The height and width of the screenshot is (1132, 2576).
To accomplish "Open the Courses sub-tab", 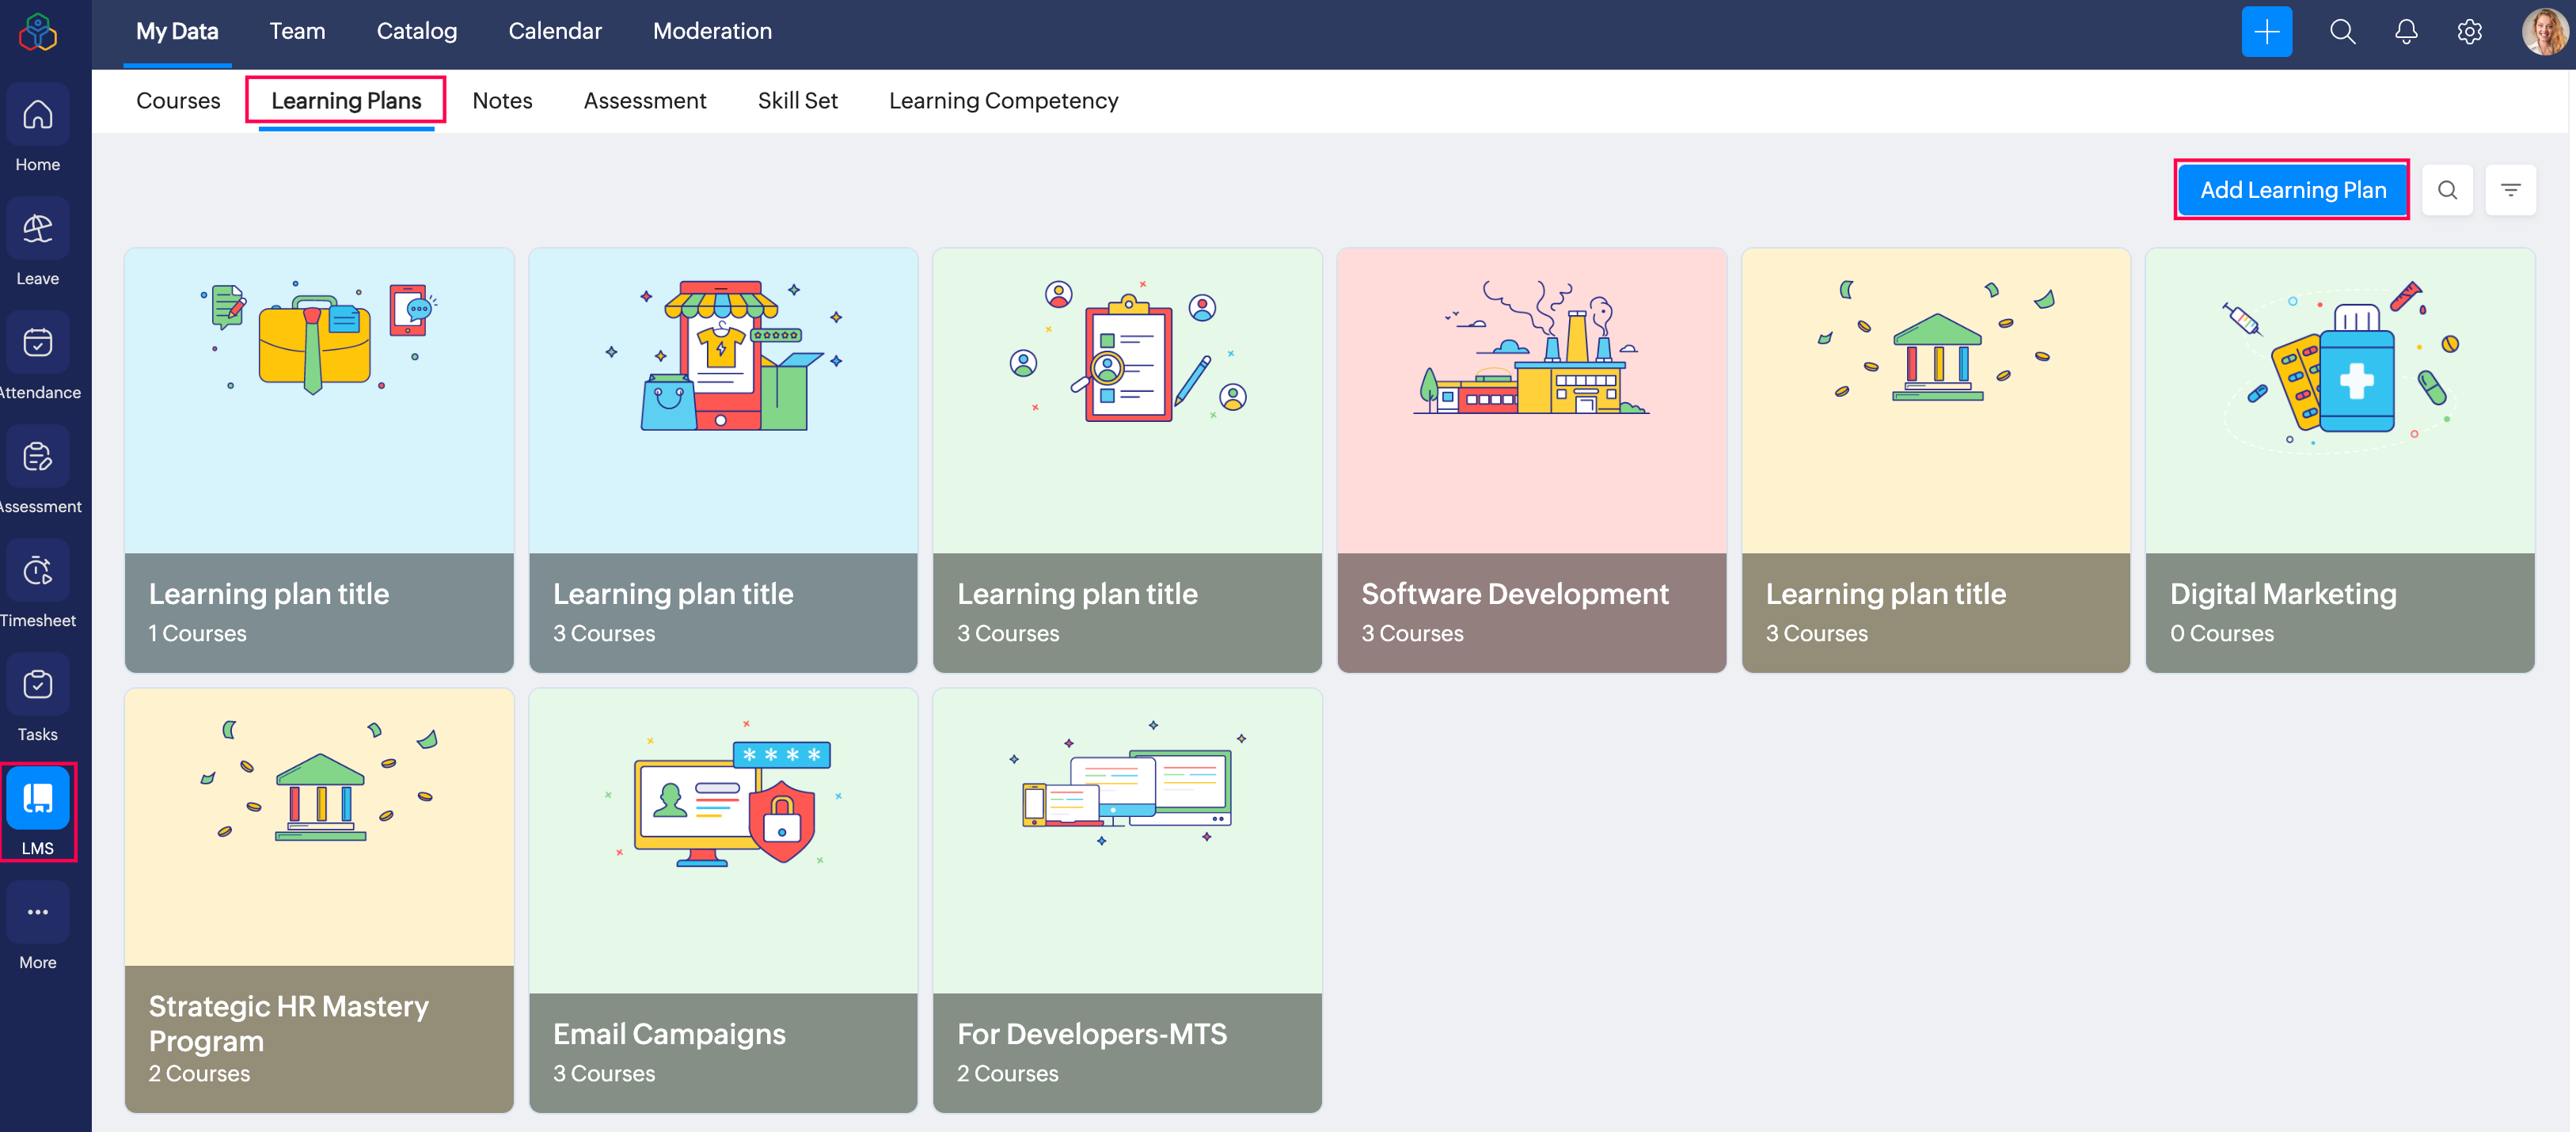I will point(178,101).
